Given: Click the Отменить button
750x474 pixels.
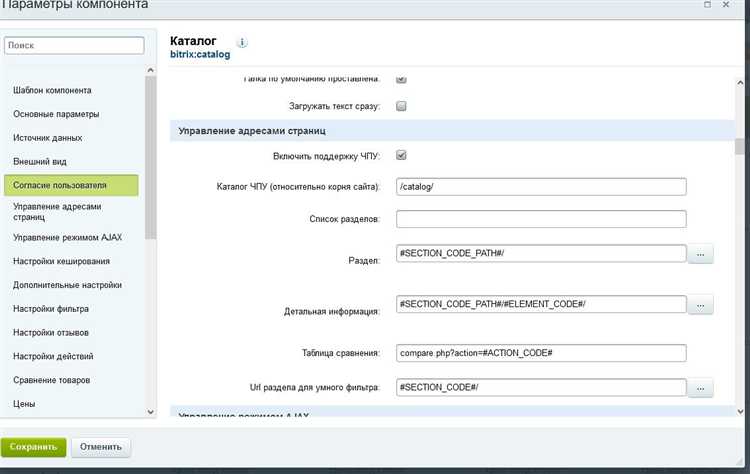Looking at the screenshot, I should click(100, 447).
